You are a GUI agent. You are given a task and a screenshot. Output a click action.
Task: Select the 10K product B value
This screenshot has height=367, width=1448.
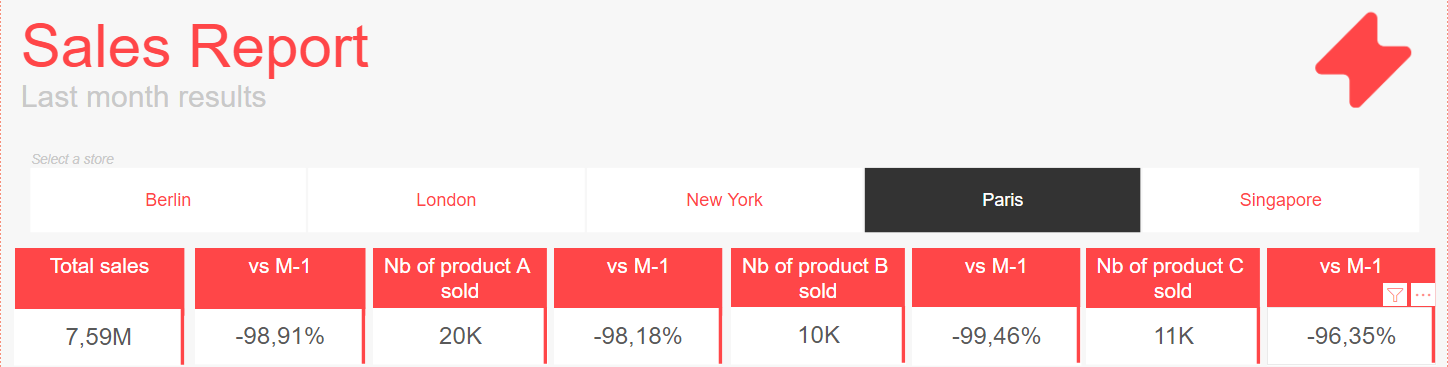coord(818,335)
